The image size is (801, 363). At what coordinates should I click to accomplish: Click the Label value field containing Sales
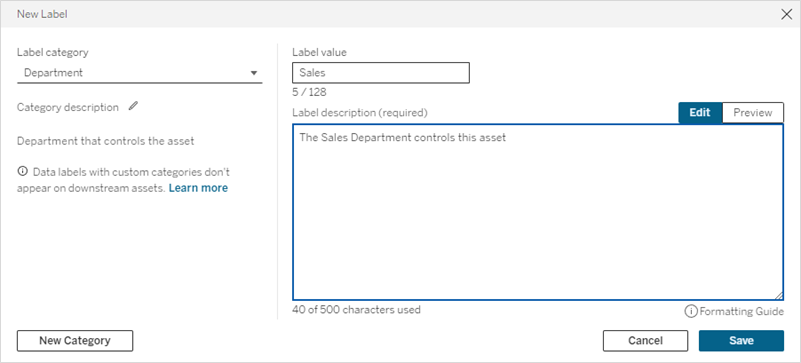[381, 73]
